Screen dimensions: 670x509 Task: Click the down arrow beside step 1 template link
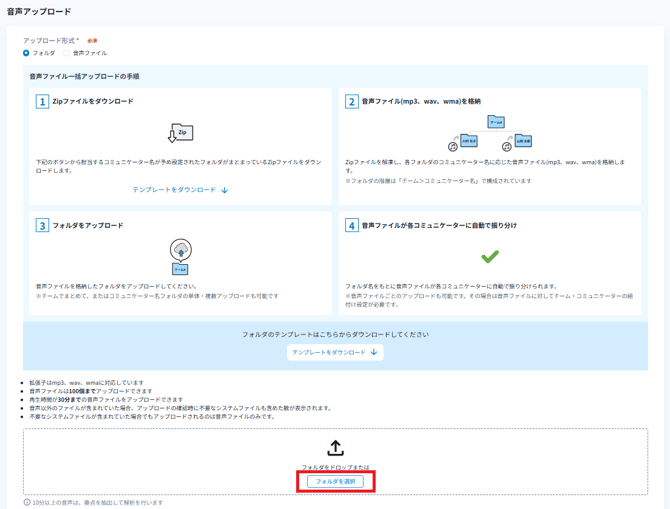tap(224, 190)
